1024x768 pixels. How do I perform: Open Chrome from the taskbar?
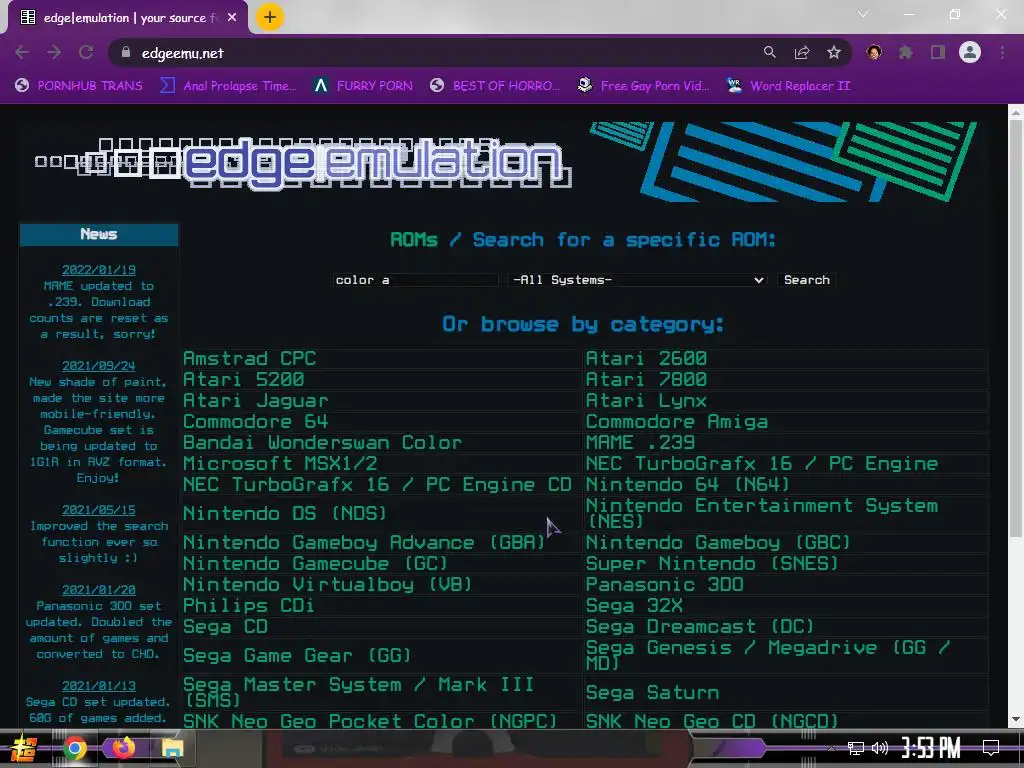click(75, 748)
